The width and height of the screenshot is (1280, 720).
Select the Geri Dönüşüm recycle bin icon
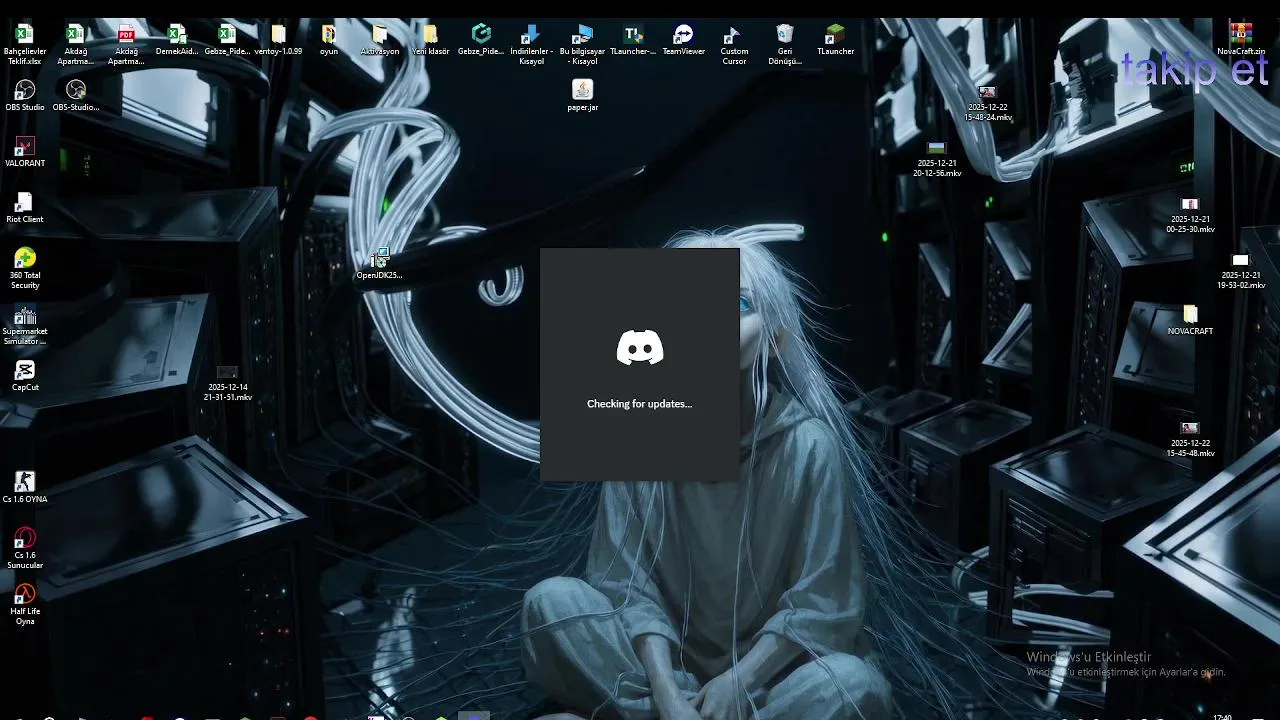click(x=785, y=35)
